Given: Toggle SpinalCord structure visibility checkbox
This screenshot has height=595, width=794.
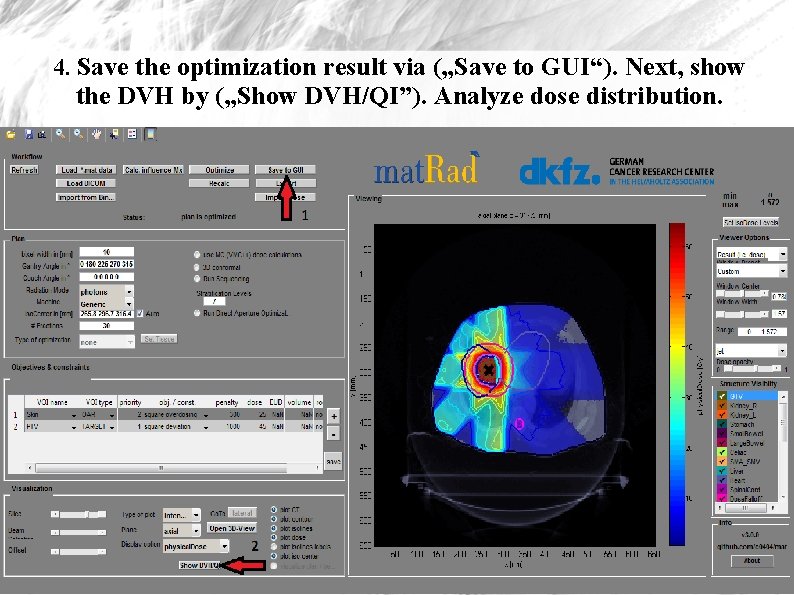Looking at the screenshot, I should (x=722, y=490).
